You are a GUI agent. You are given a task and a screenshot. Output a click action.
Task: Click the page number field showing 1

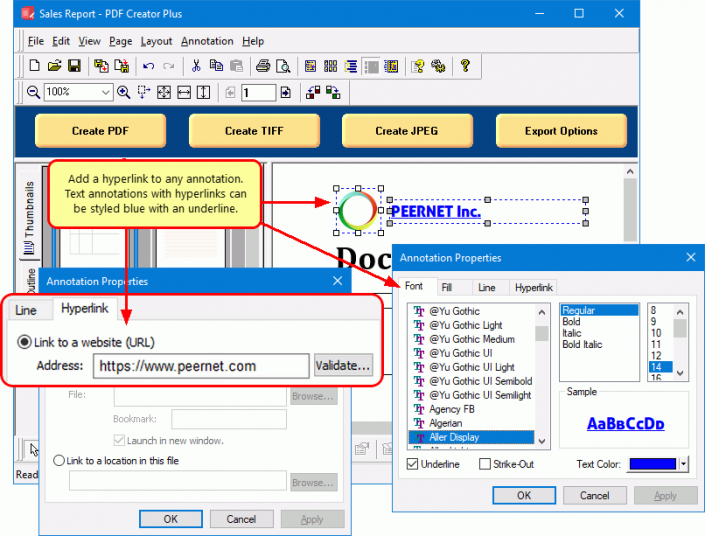(x=258, y=93)
